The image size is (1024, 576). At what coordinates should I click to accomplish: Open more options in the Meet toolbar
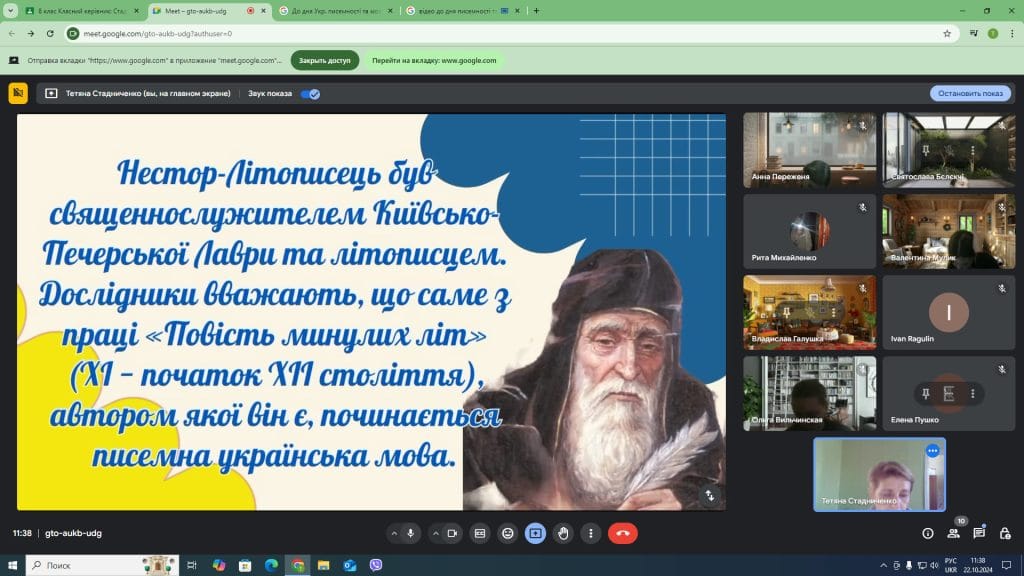coord(591,534)
